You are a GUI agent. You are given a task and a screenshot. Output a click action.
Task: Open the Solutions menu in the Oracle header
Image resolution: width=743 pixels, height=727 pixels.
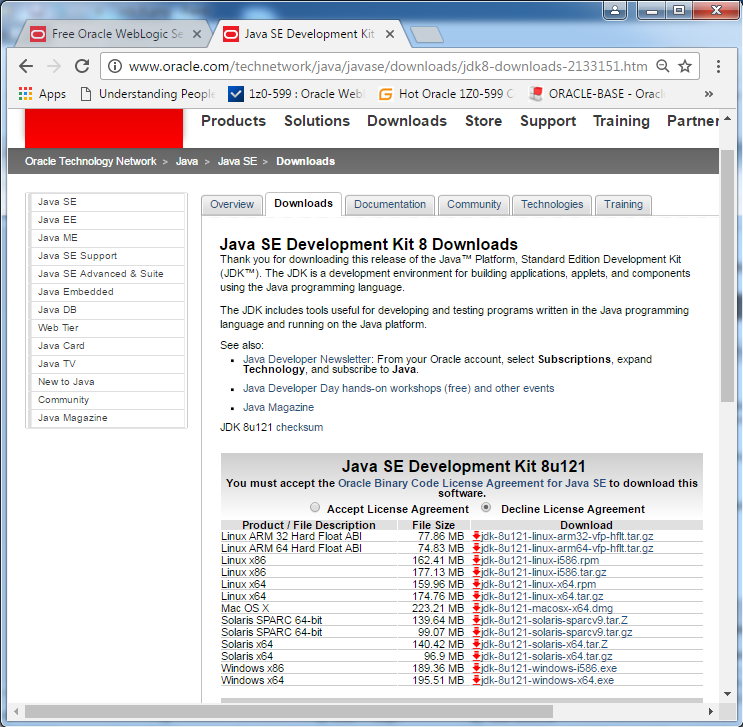click(317, 121)
